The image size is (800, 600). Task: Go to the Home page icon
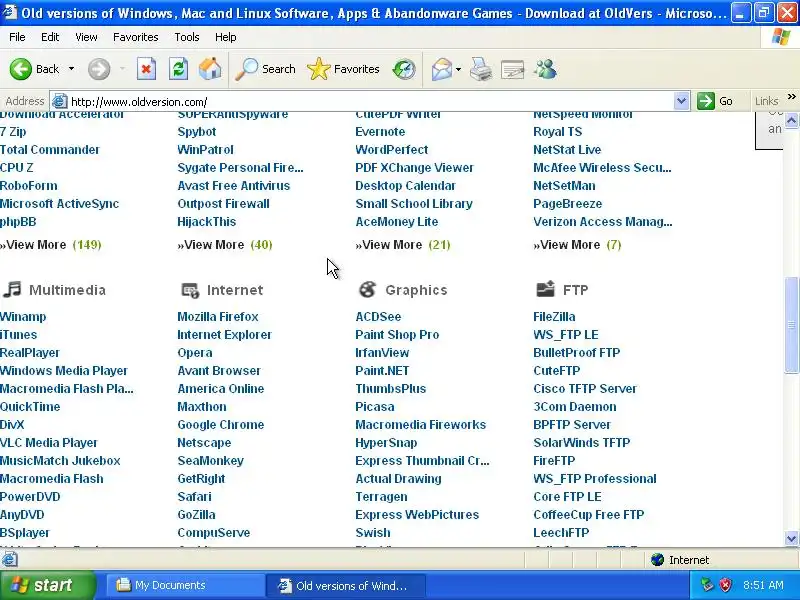(210, 69)
